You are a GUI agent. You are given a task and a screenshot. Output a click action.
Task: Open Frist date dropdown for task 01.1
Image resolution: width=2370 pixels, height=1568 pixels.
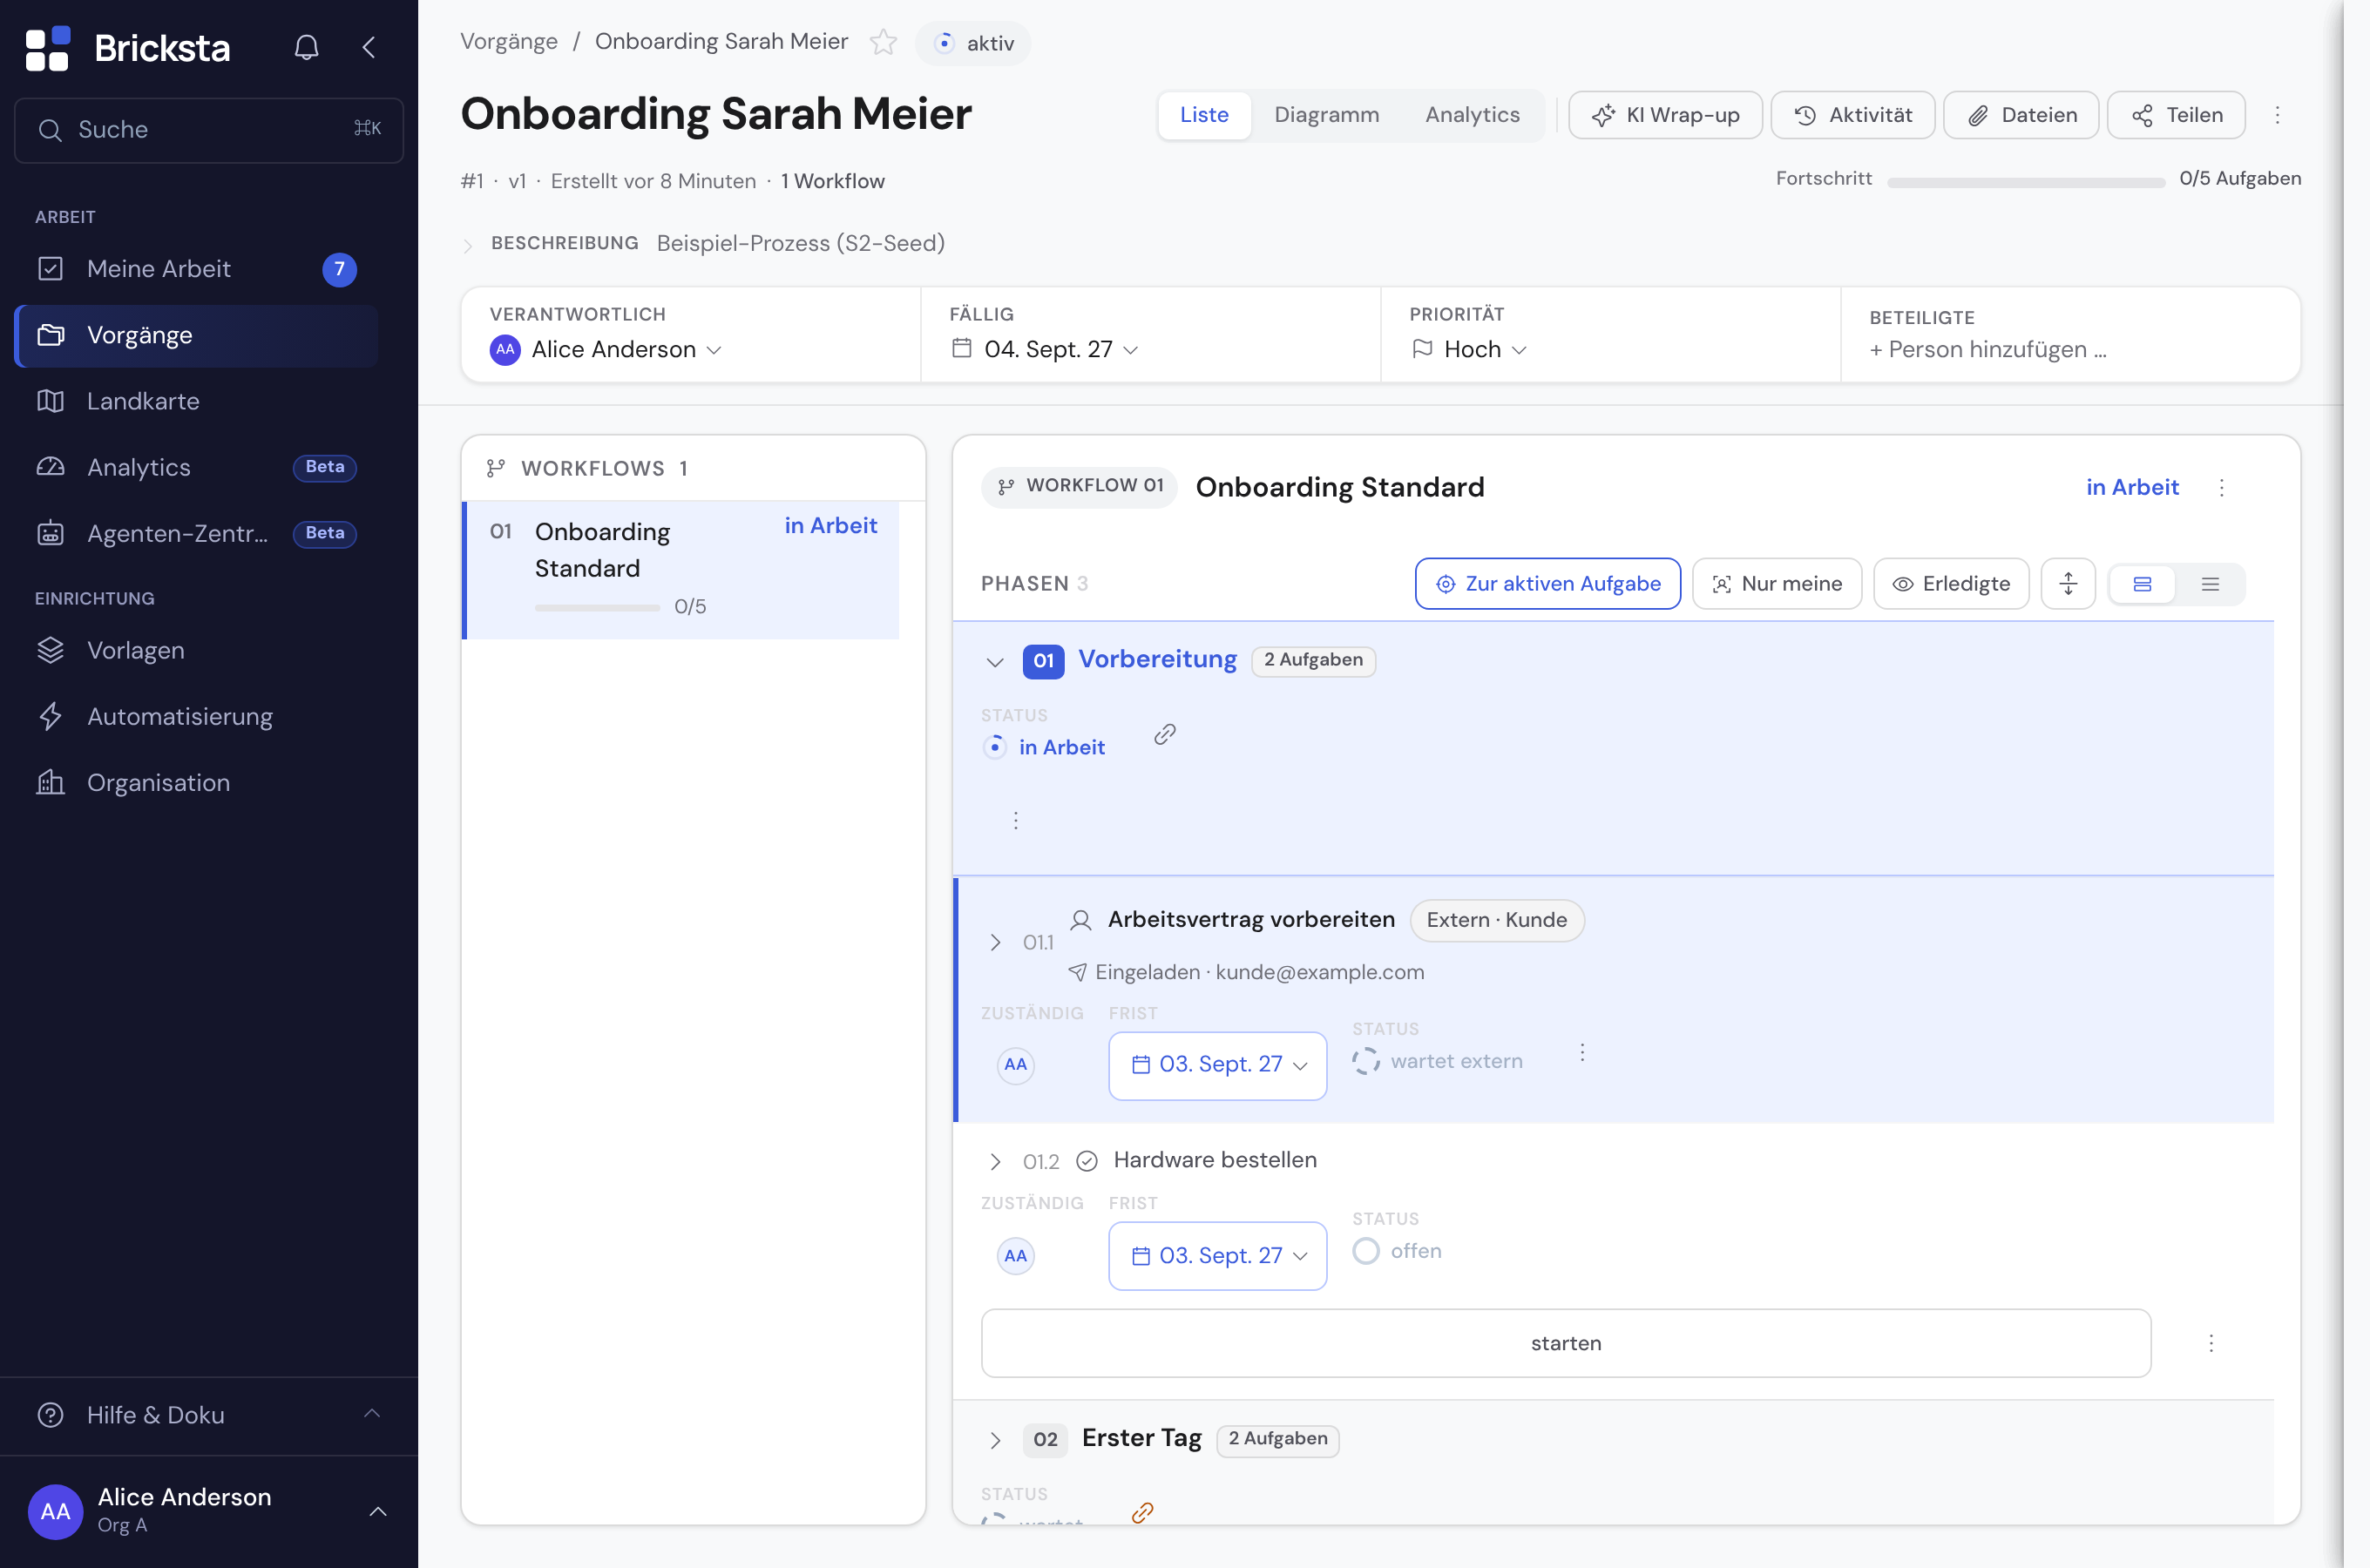(x=1218, y=1065)
